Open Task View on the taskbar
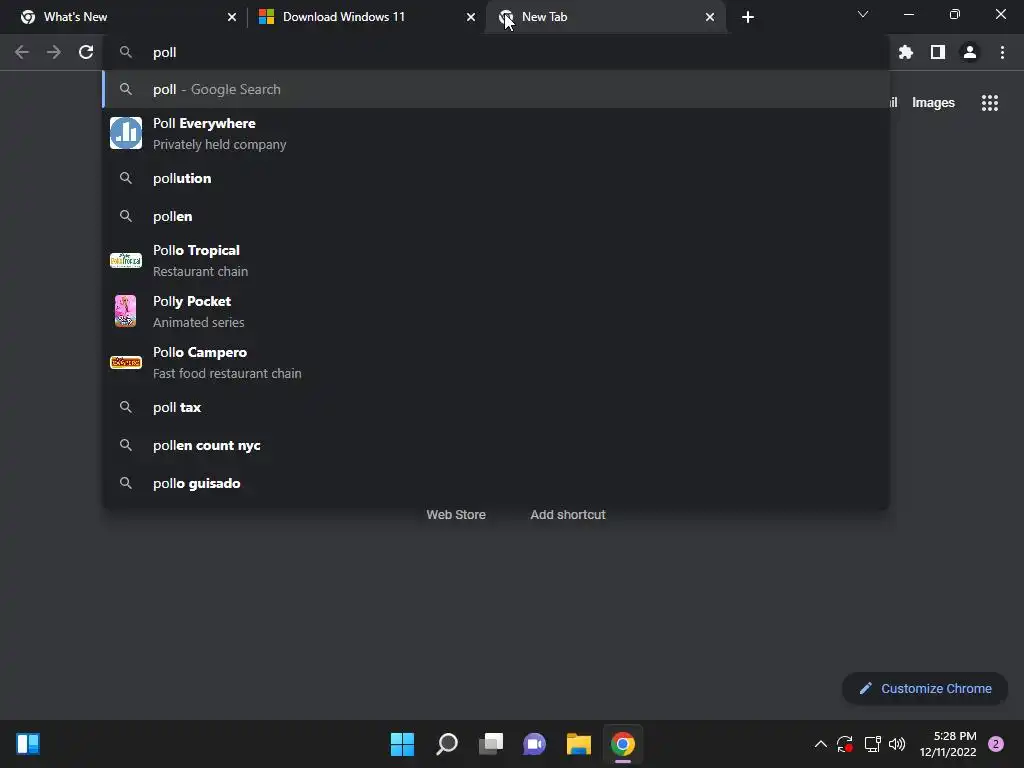Image resolution: width=1024 pixels, height=768 pixels. click(x=491, y=744)
